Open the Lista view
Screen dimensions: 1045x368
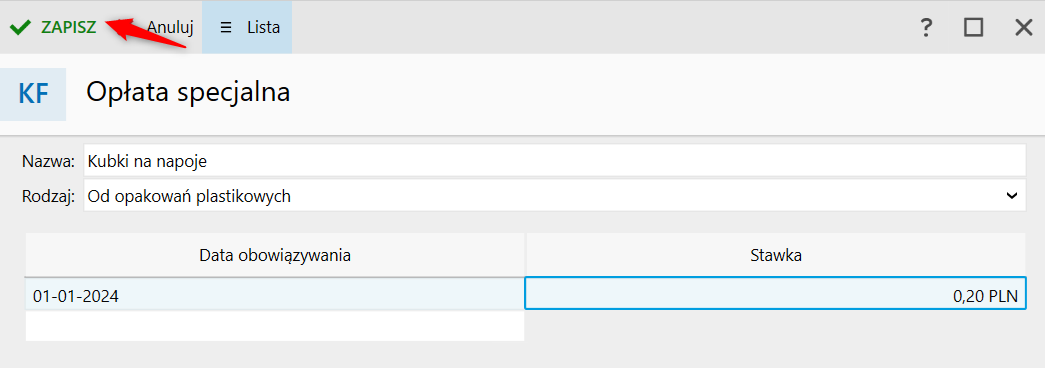click(x=247, y=27)
